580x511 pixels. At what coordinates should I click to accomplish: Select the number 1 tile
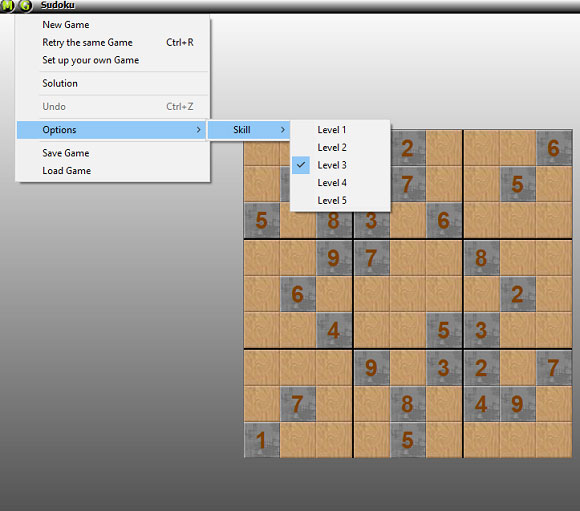coord(262,440)
